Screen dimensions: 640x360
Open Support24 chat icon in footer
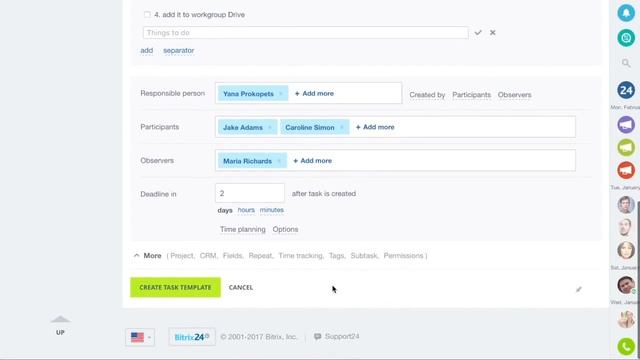pyautogui.click(x=318, y=337)
